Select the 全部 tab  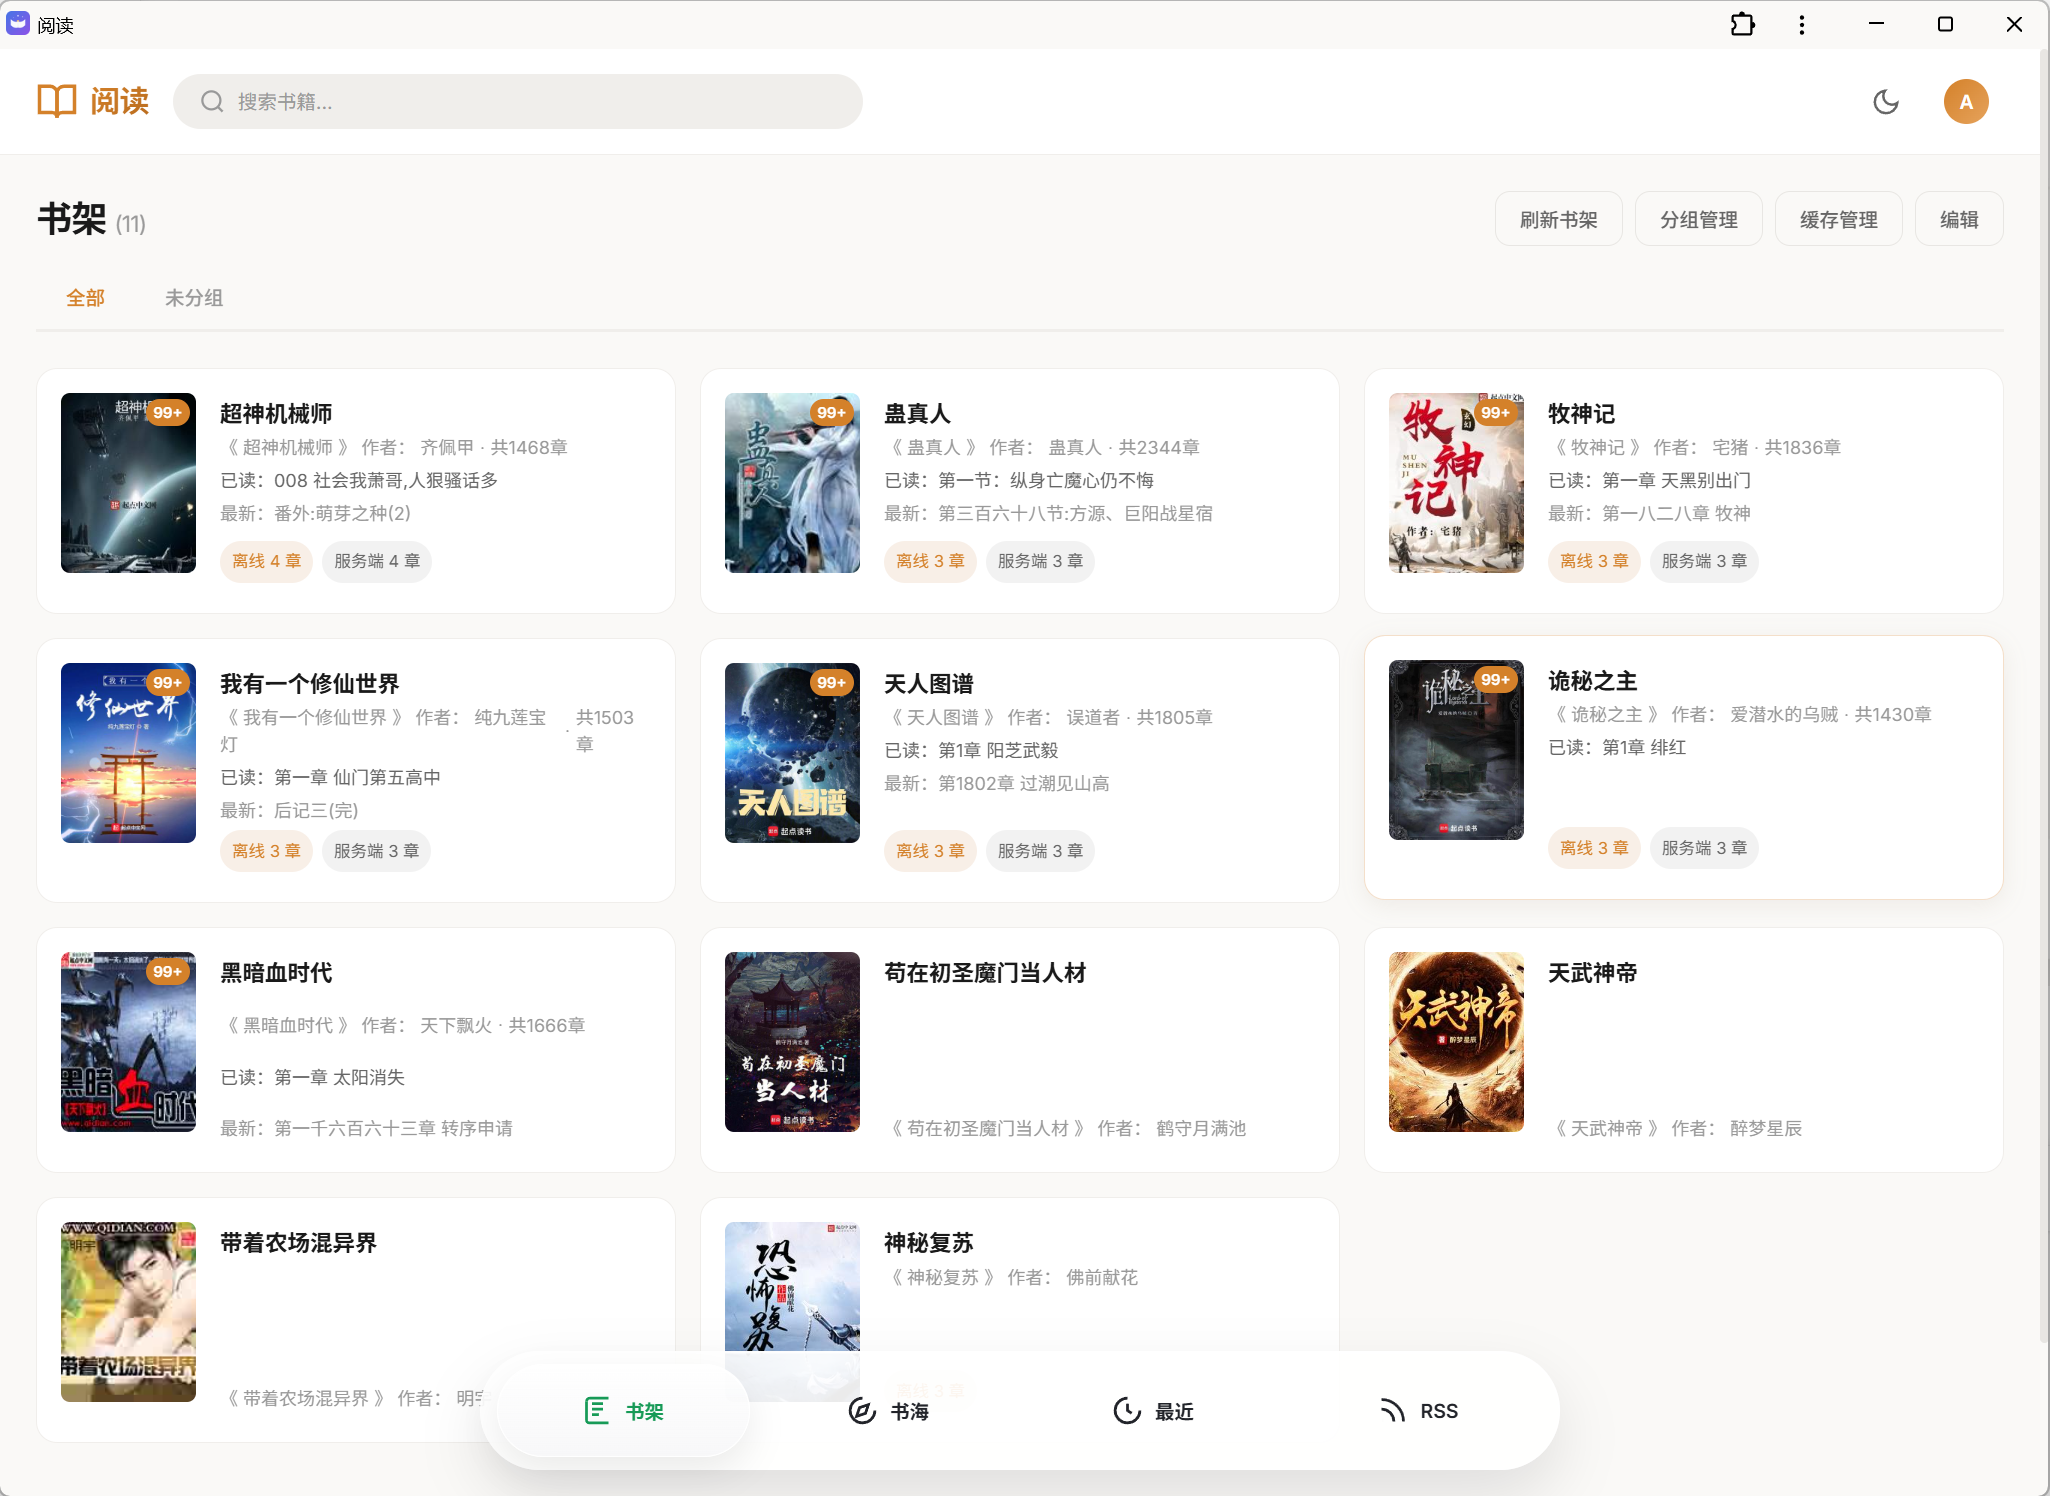pyautogui.click(x=86, y=297)
